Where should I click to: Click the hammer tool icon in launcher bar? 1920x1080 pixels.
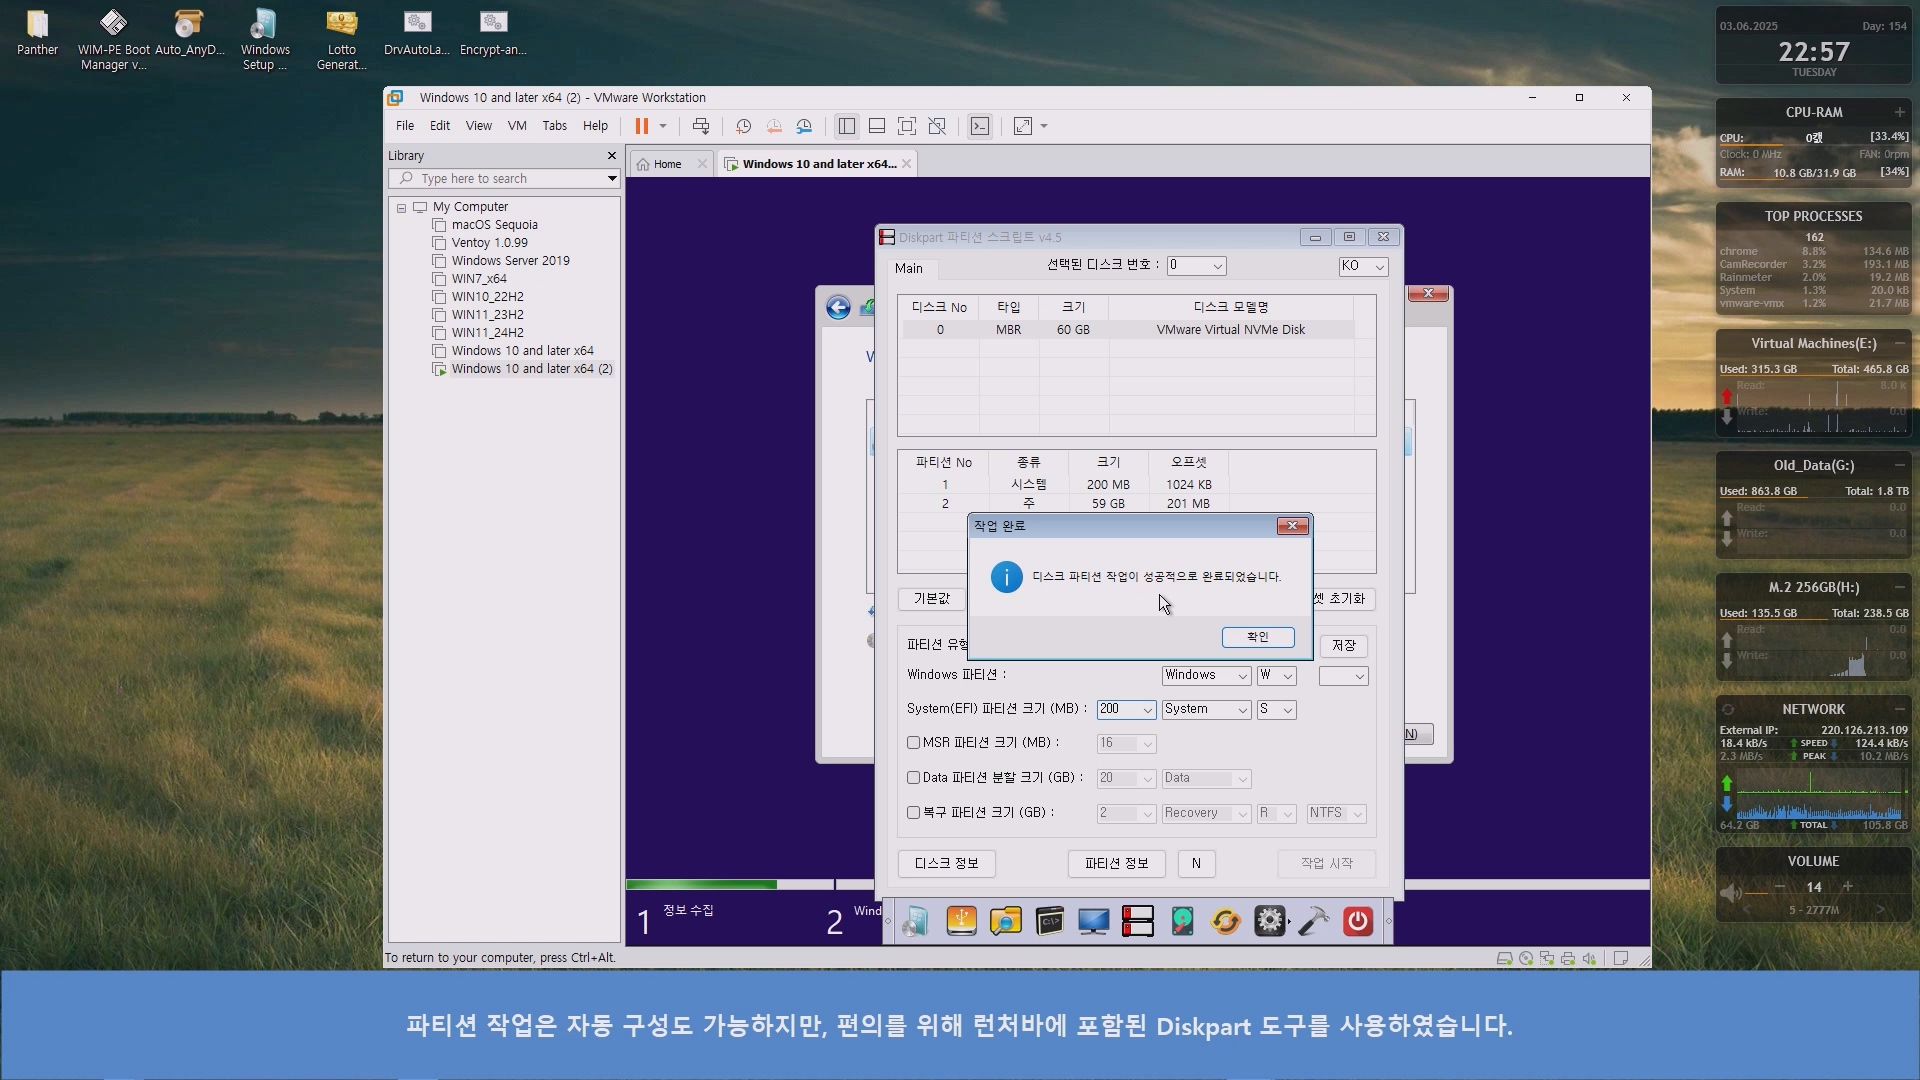click(1313, 921)
